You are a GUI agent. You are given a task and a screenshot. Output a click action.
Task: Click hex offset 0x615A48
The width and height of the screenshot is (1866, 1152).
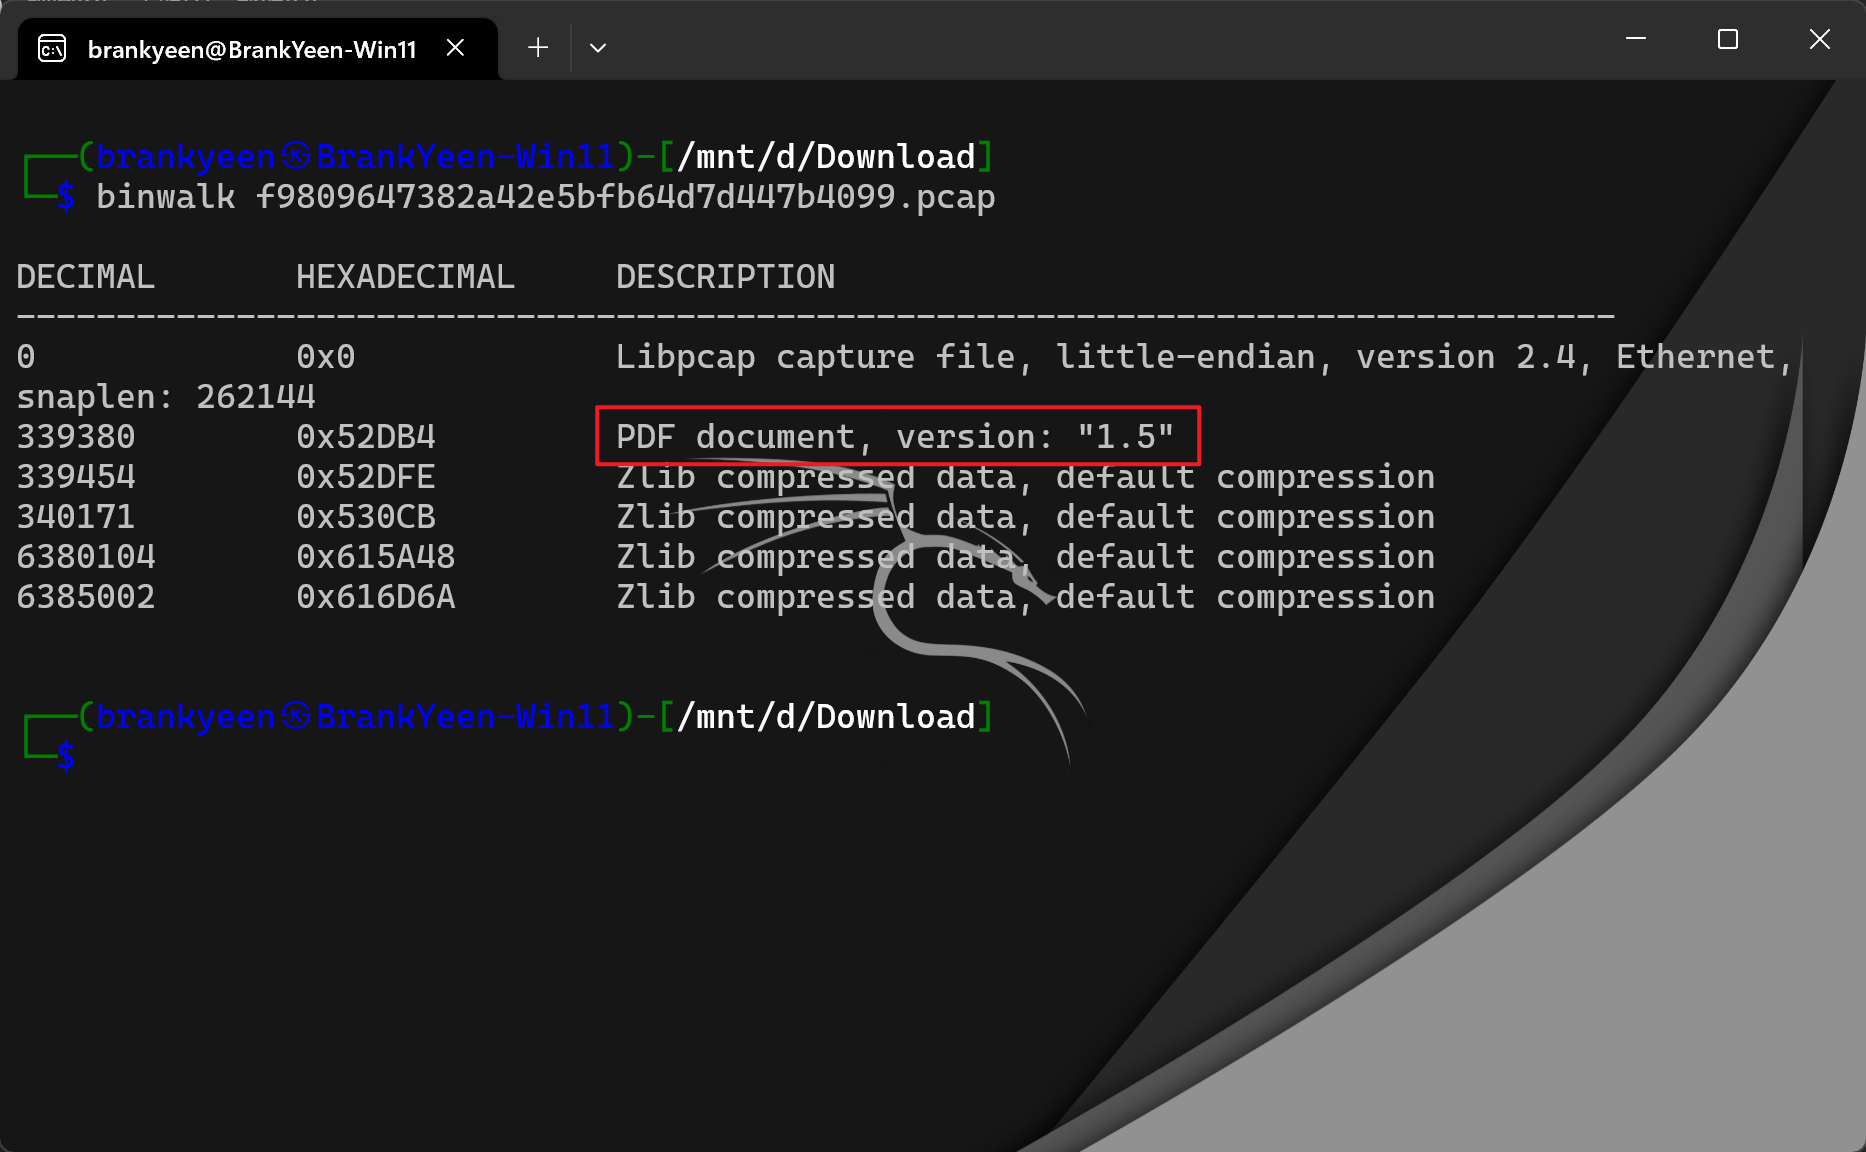tap(376, 557)
